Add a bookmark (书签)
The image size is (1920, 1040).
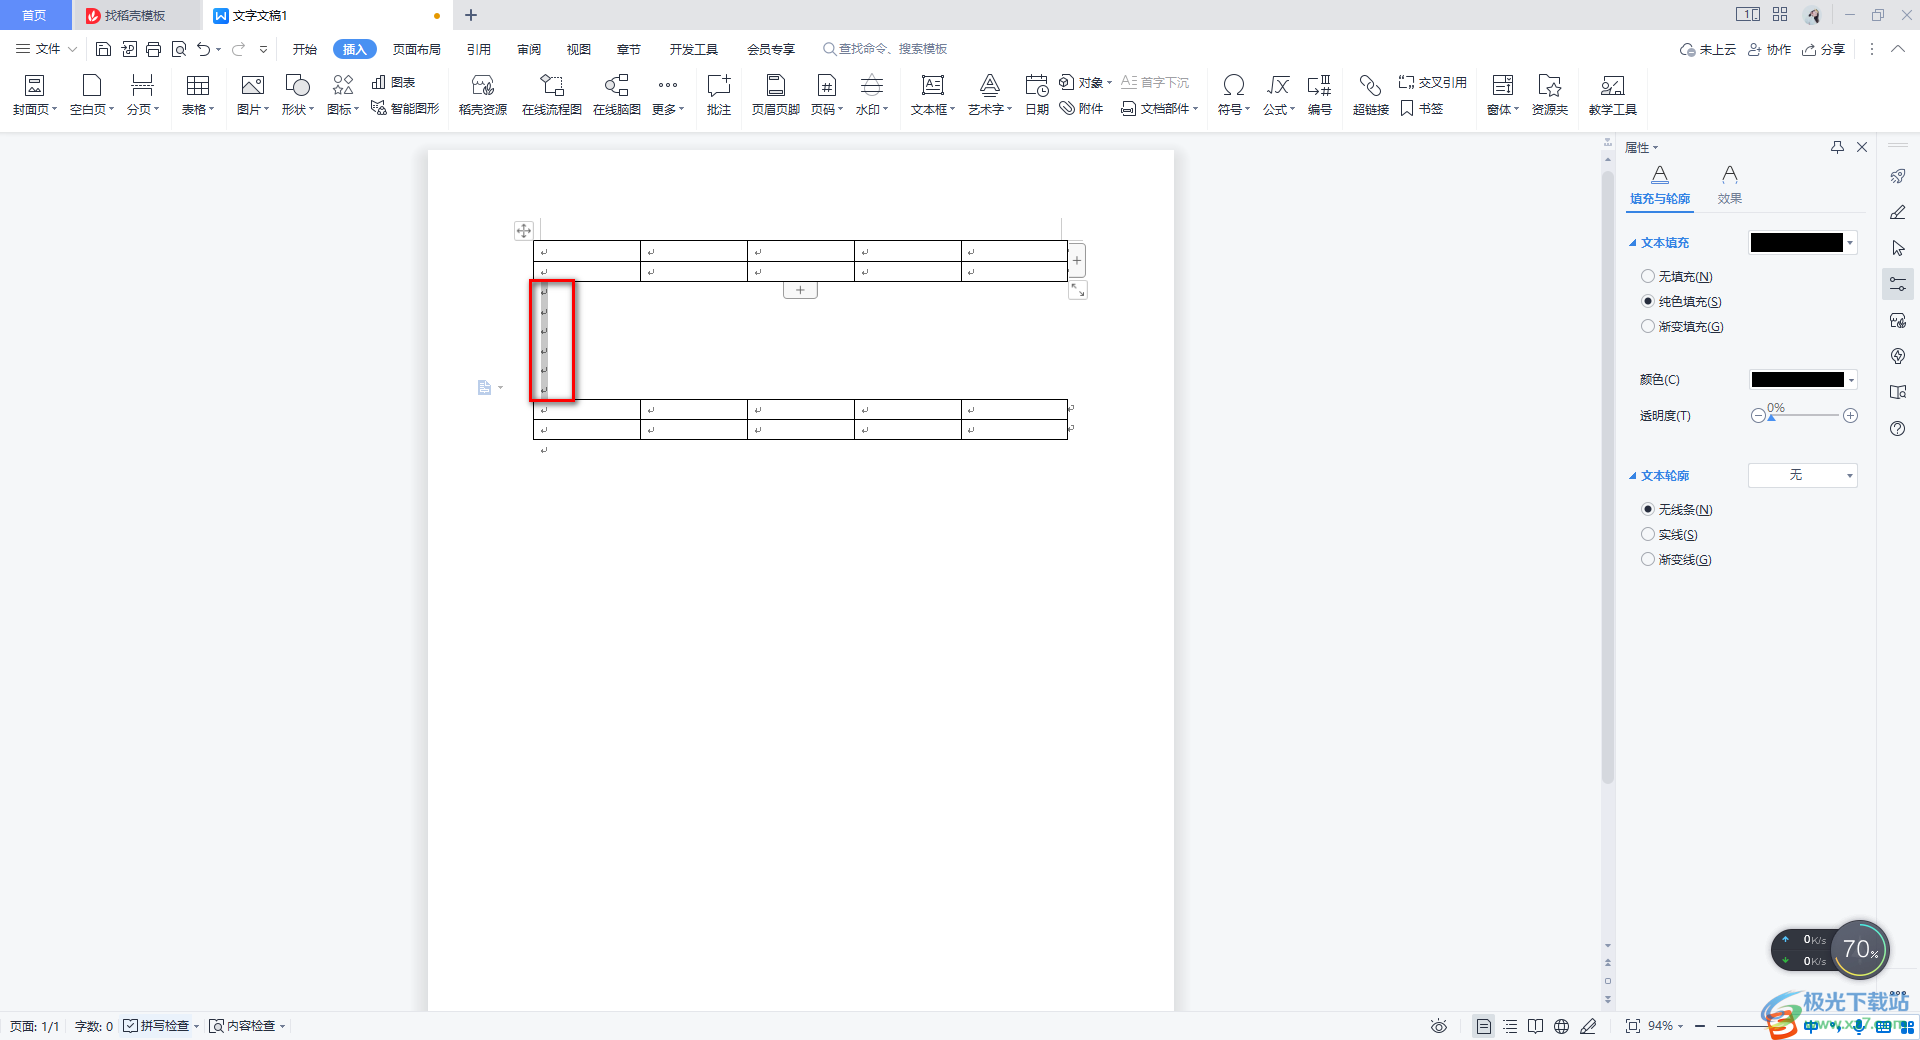1422,108
